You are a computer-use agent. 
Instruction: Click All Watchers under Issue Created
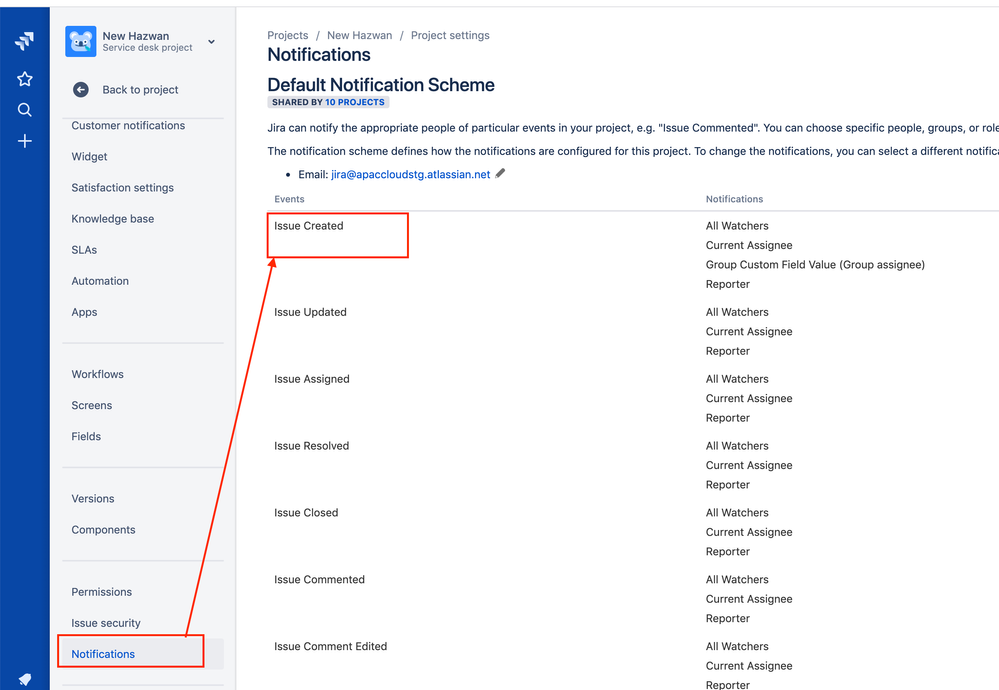737,226
